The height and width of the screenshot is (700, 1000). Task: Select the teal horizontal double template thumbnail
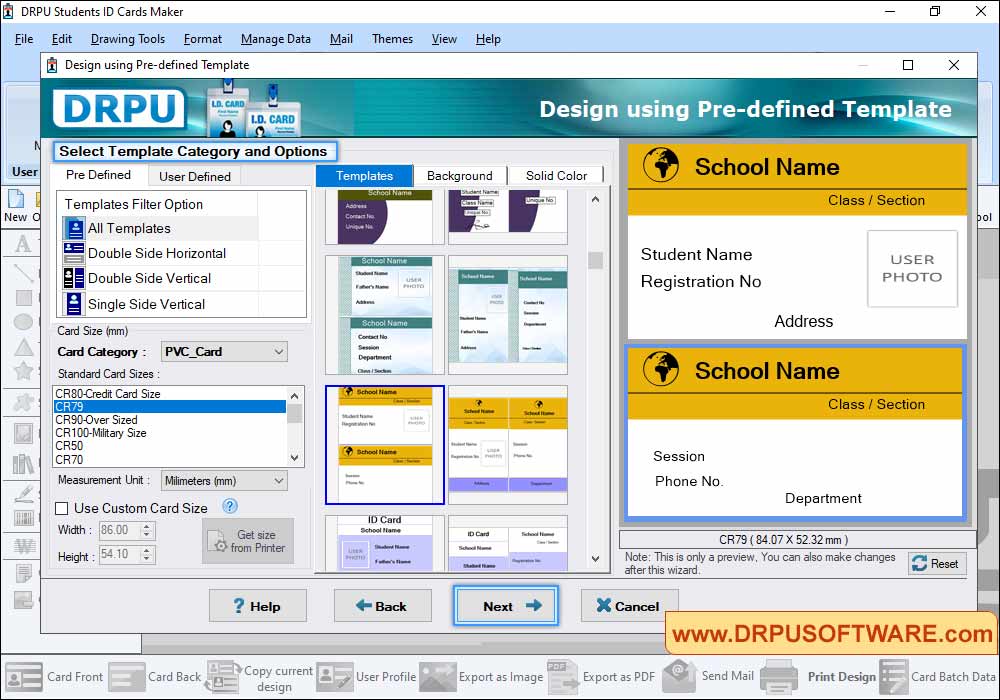[385, 315]
